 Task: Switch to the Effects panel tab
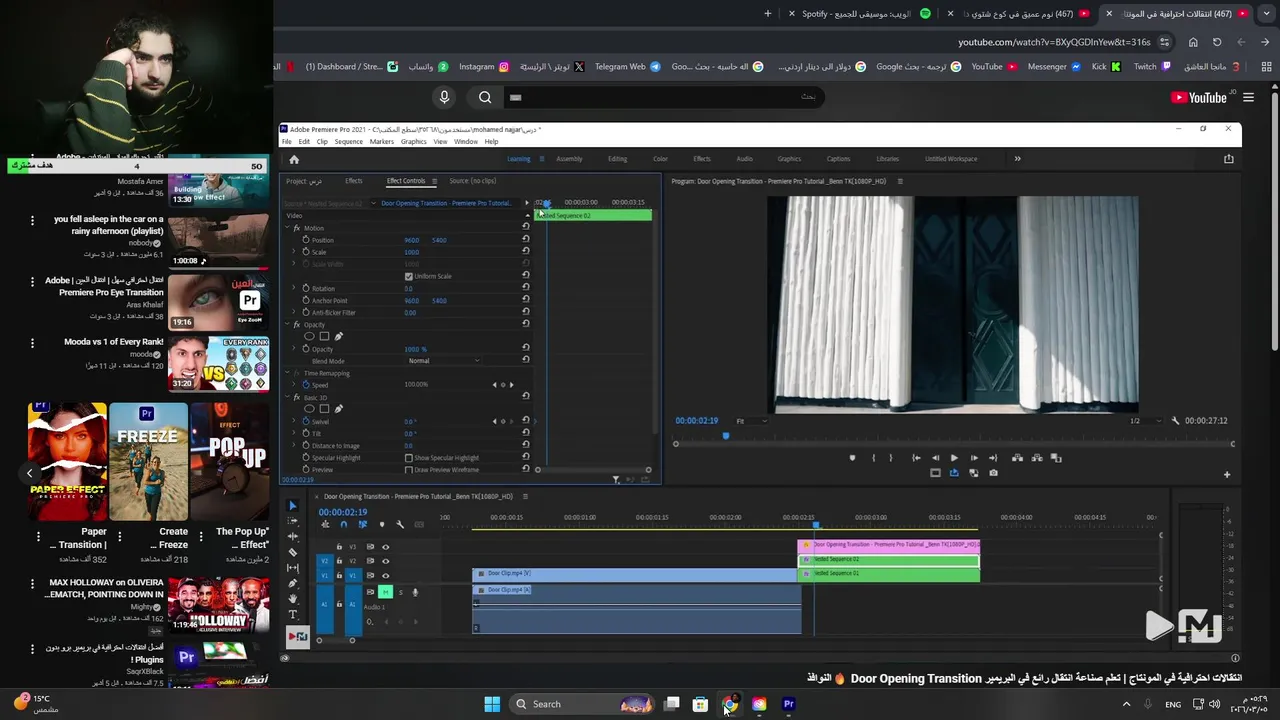tap(353, 181)
